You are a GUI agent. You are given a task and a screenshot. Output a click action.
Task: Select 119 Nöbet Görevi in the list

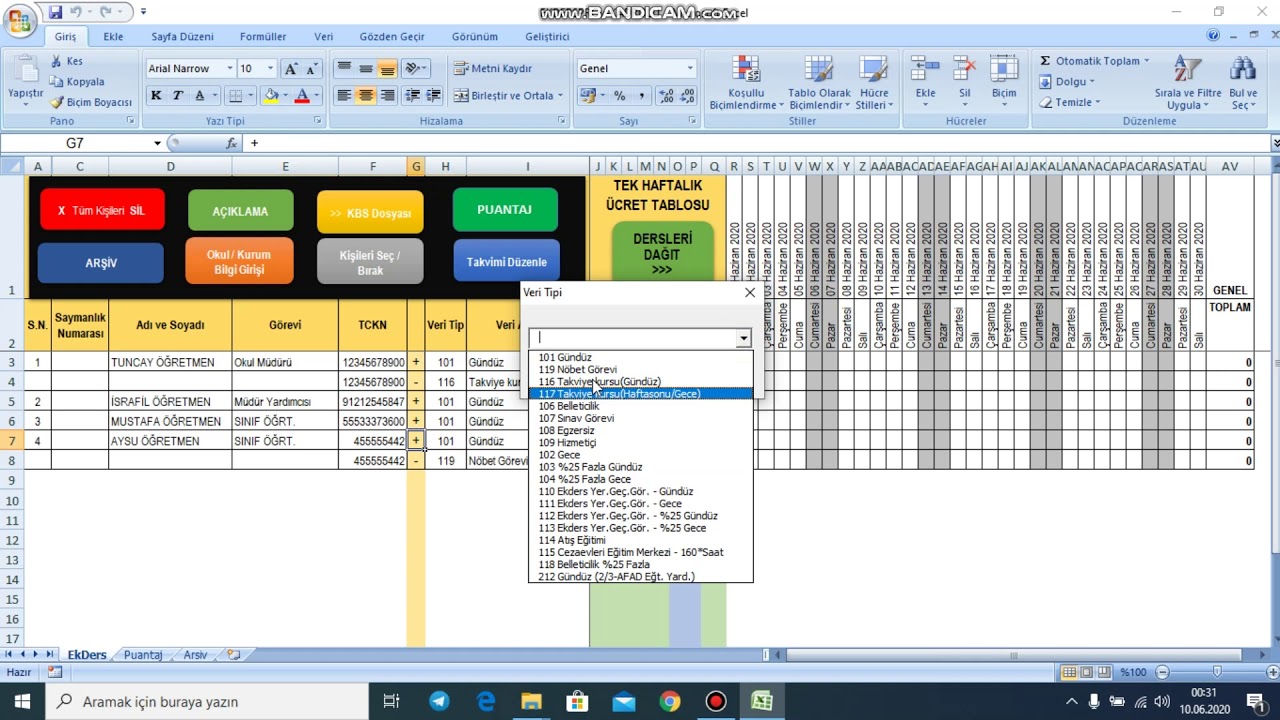(640, 369)
